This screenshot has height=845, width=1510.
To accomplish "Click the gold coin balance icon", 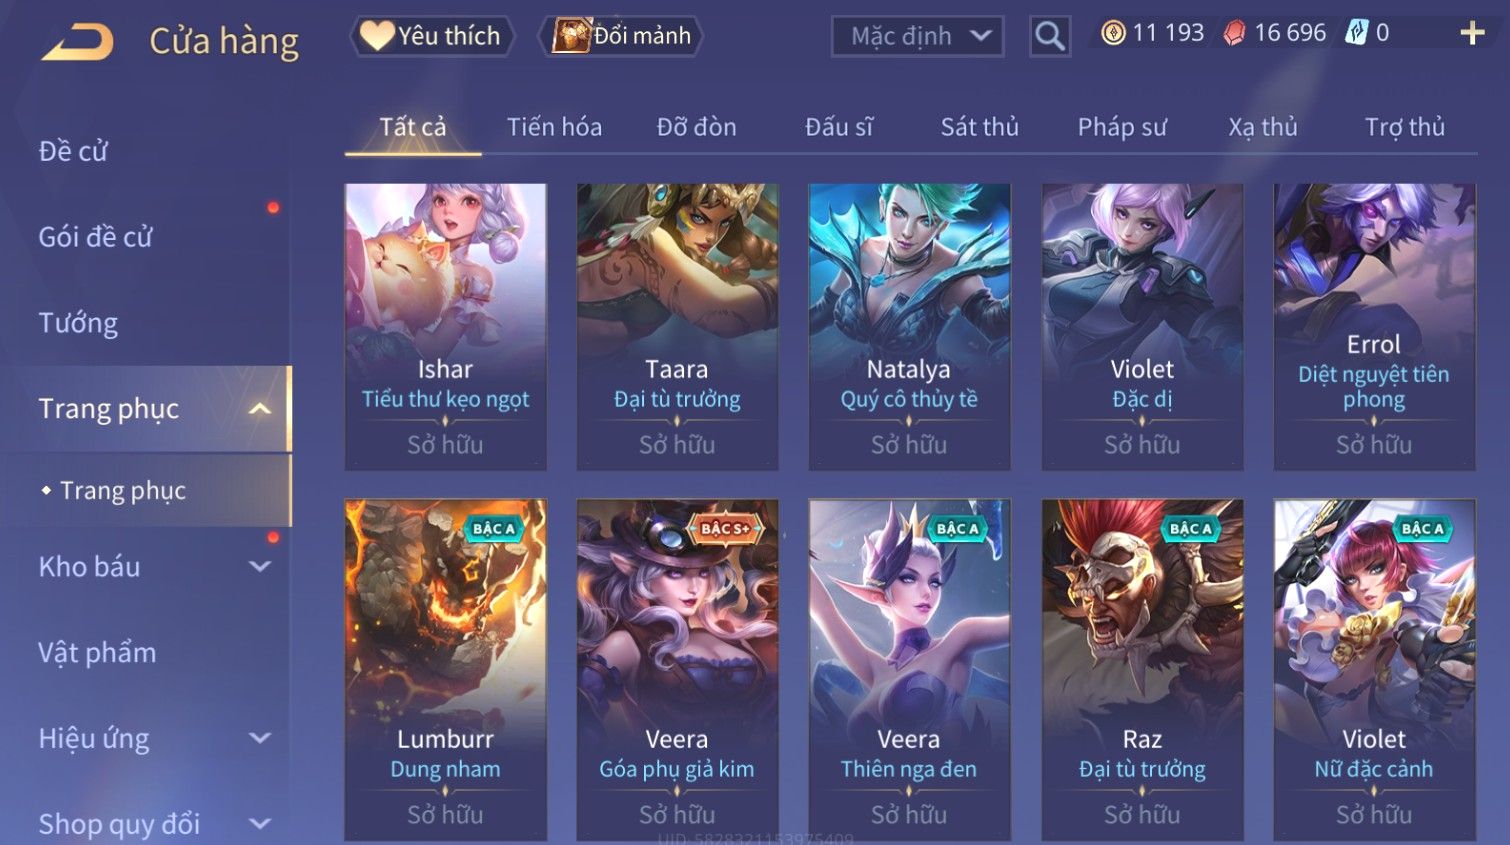I will coord(1113,33).
